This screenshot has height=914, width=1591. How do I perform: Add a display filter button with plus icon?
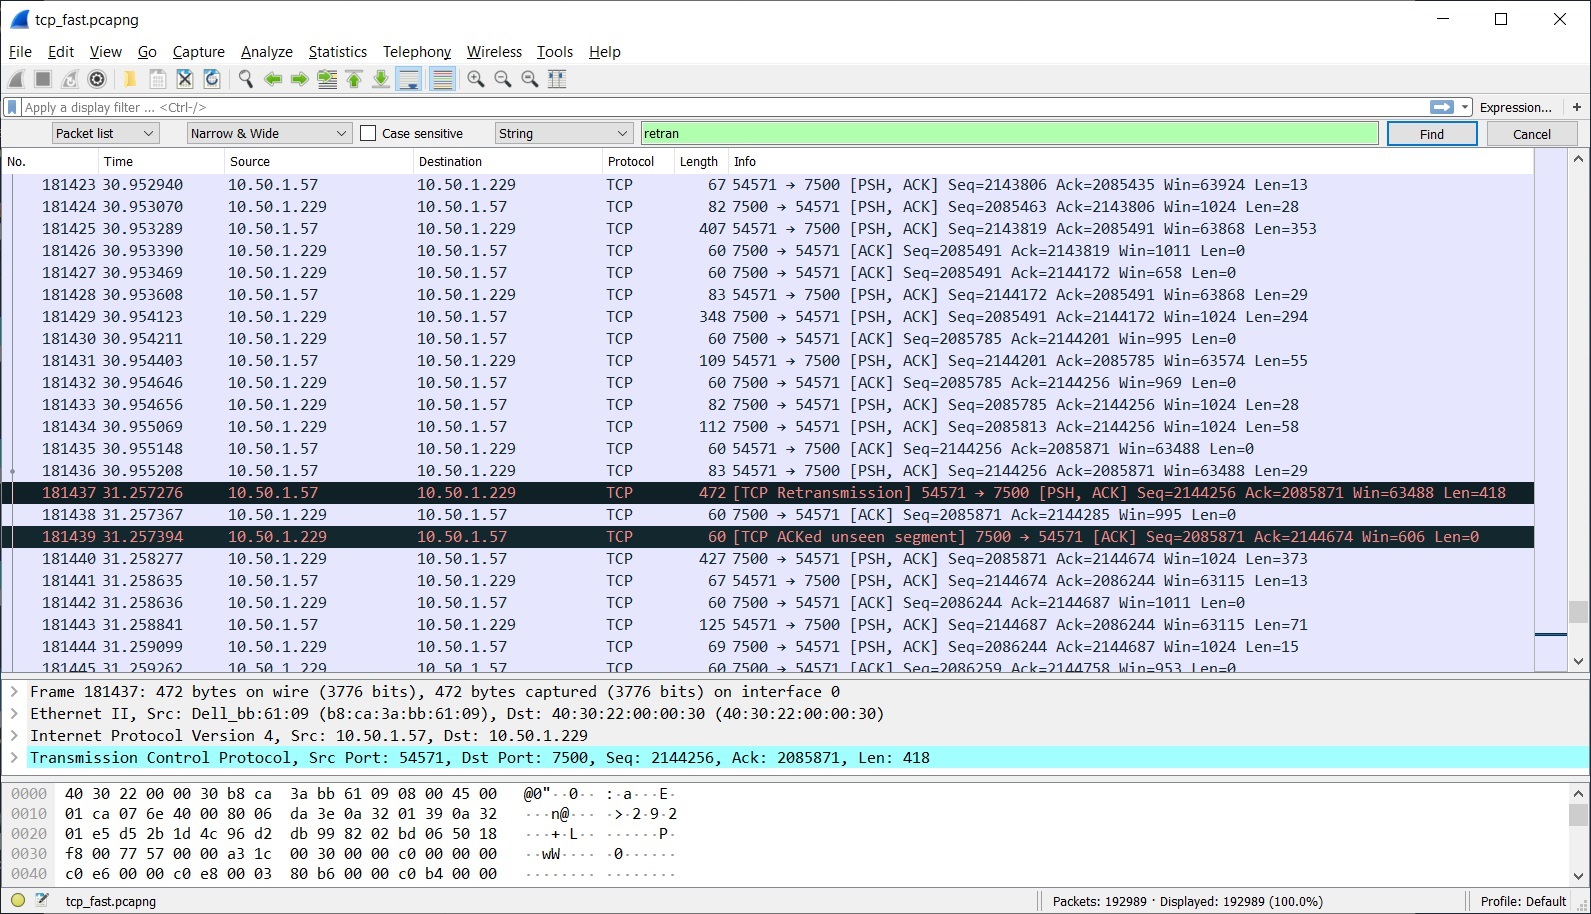pyautogui.click(x=1577, y=107)
